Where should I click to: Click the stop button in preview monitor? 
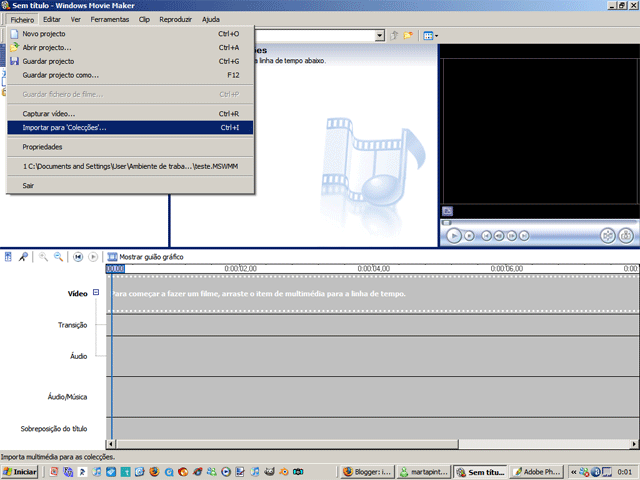(x=469, y=236)
